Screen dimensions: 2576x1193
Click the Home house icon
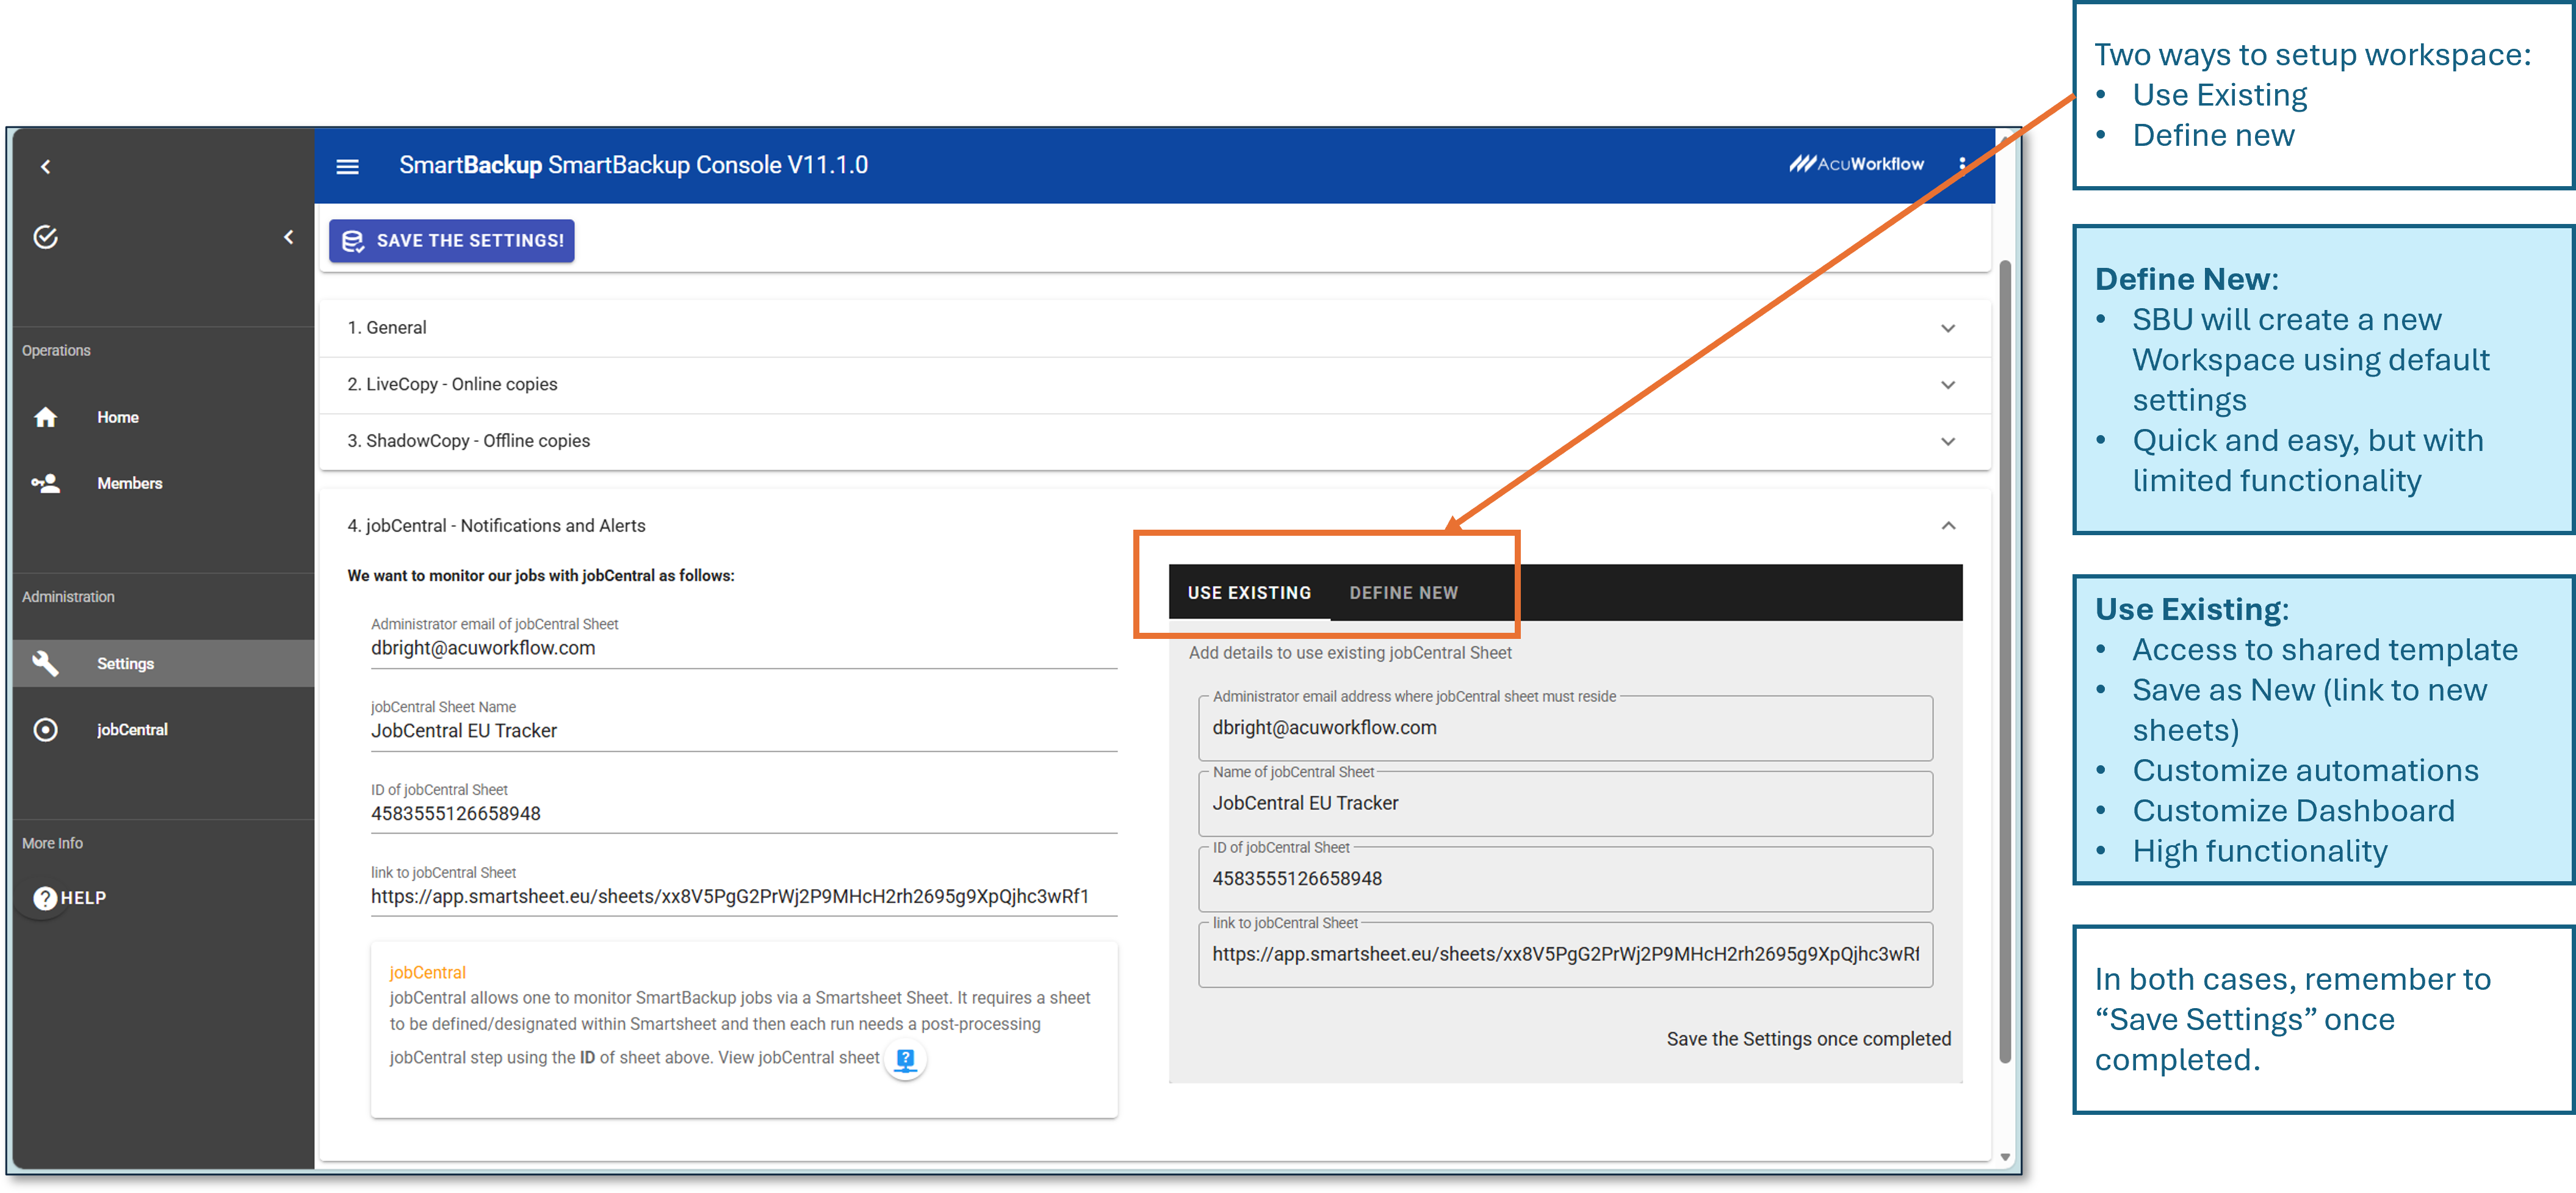[46, 417]
